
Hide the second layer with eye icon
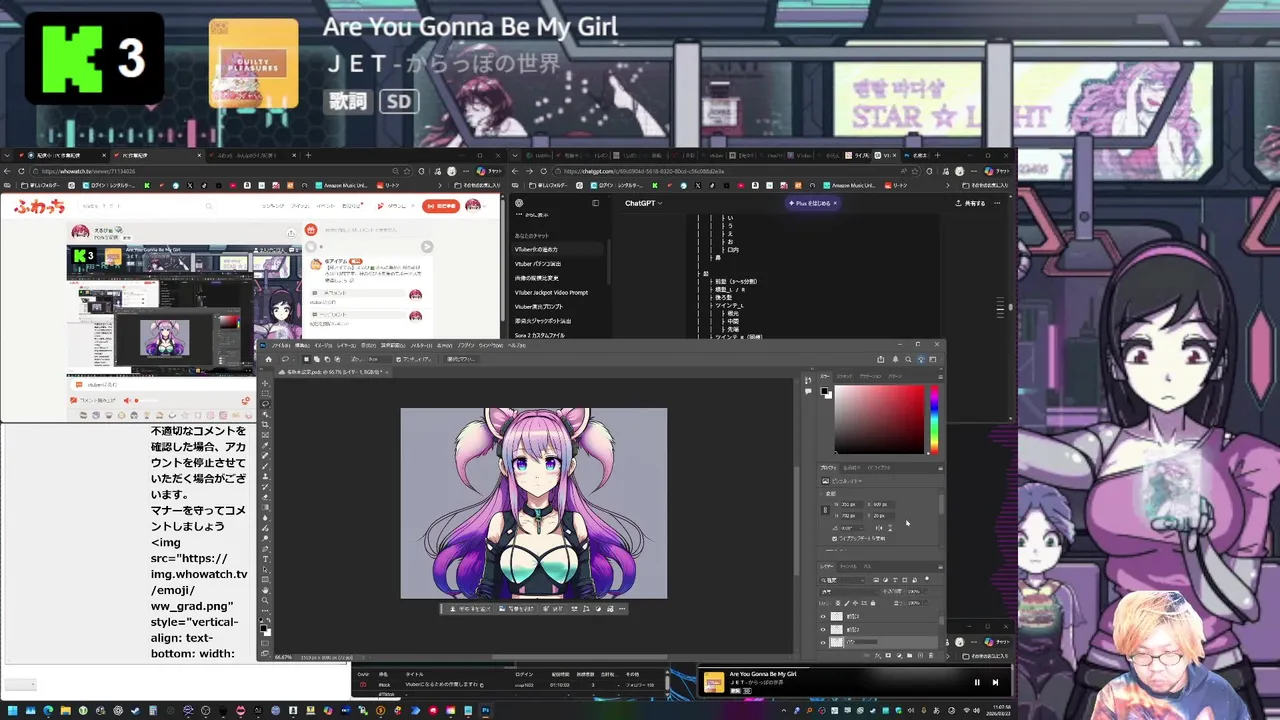(823, 629)
